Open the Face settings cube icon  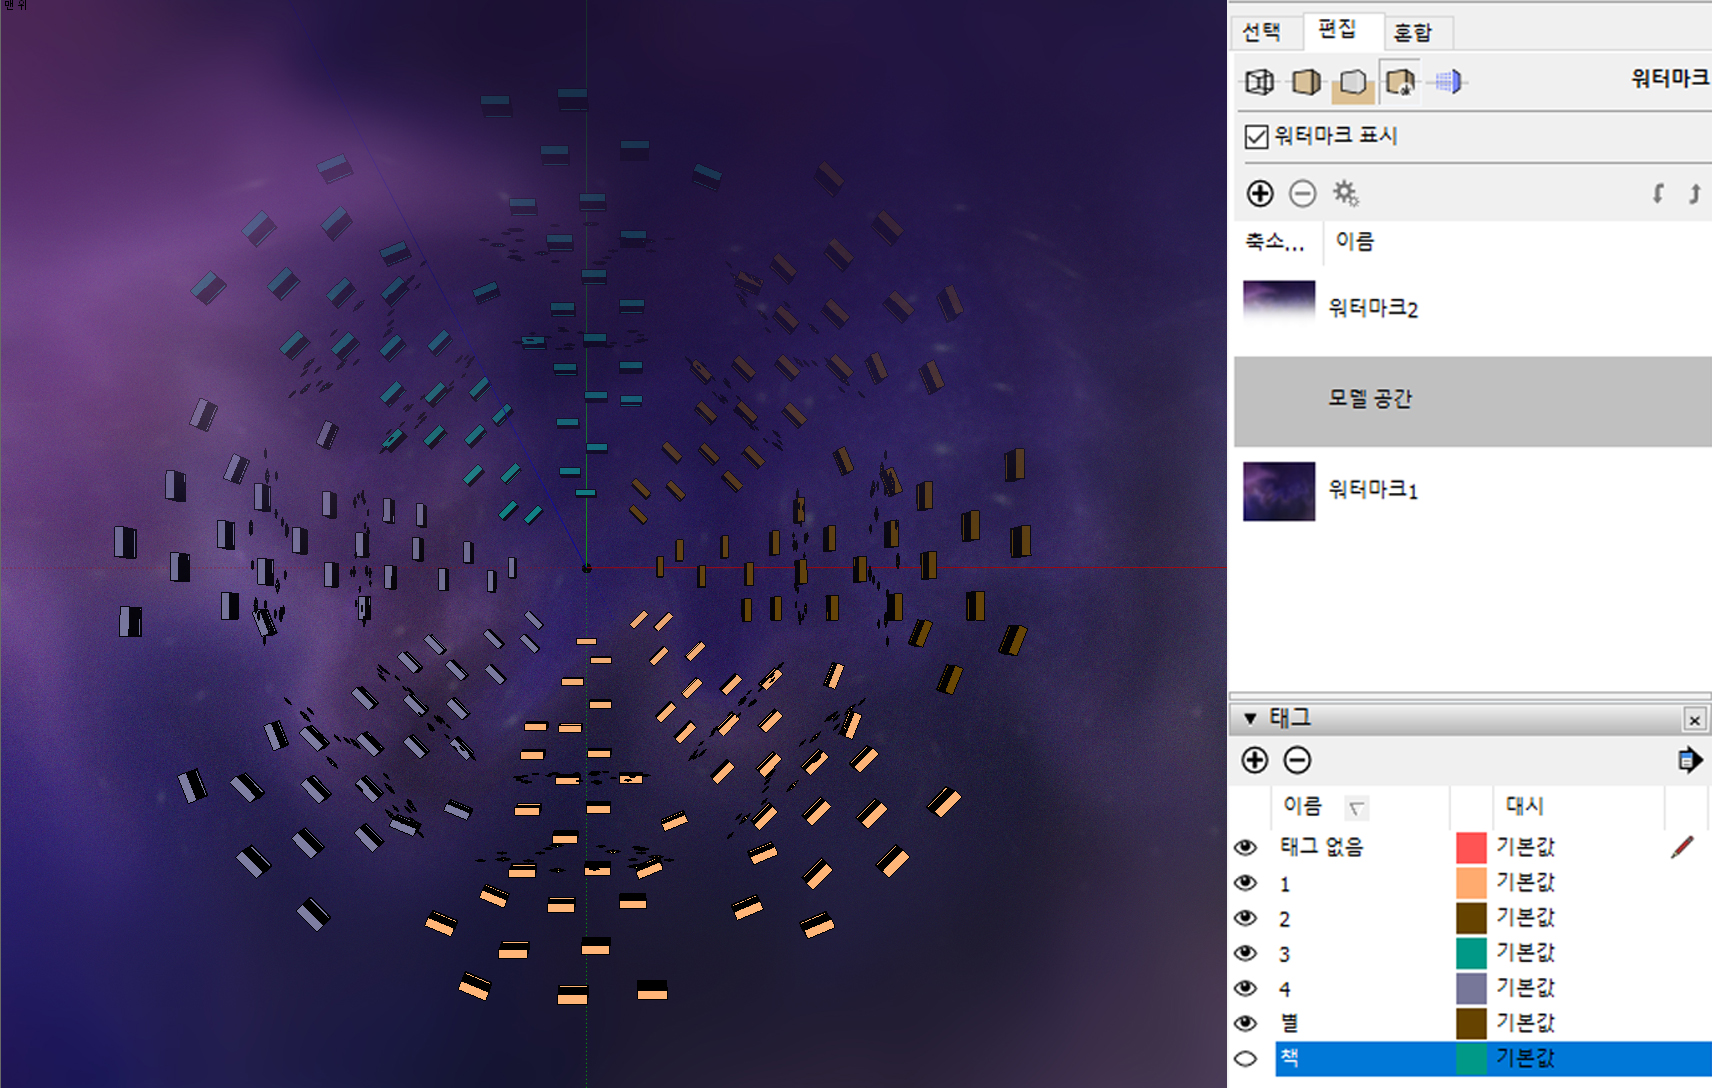1306,82
